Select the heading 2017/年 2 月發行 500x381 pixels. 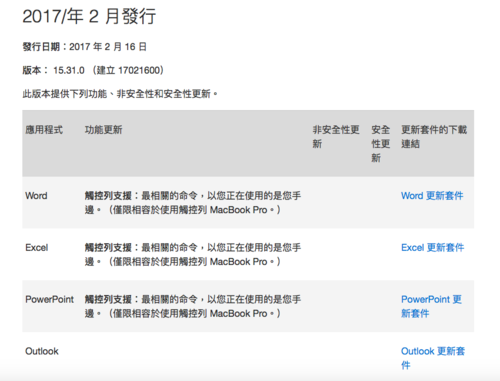tap(89, 16)
